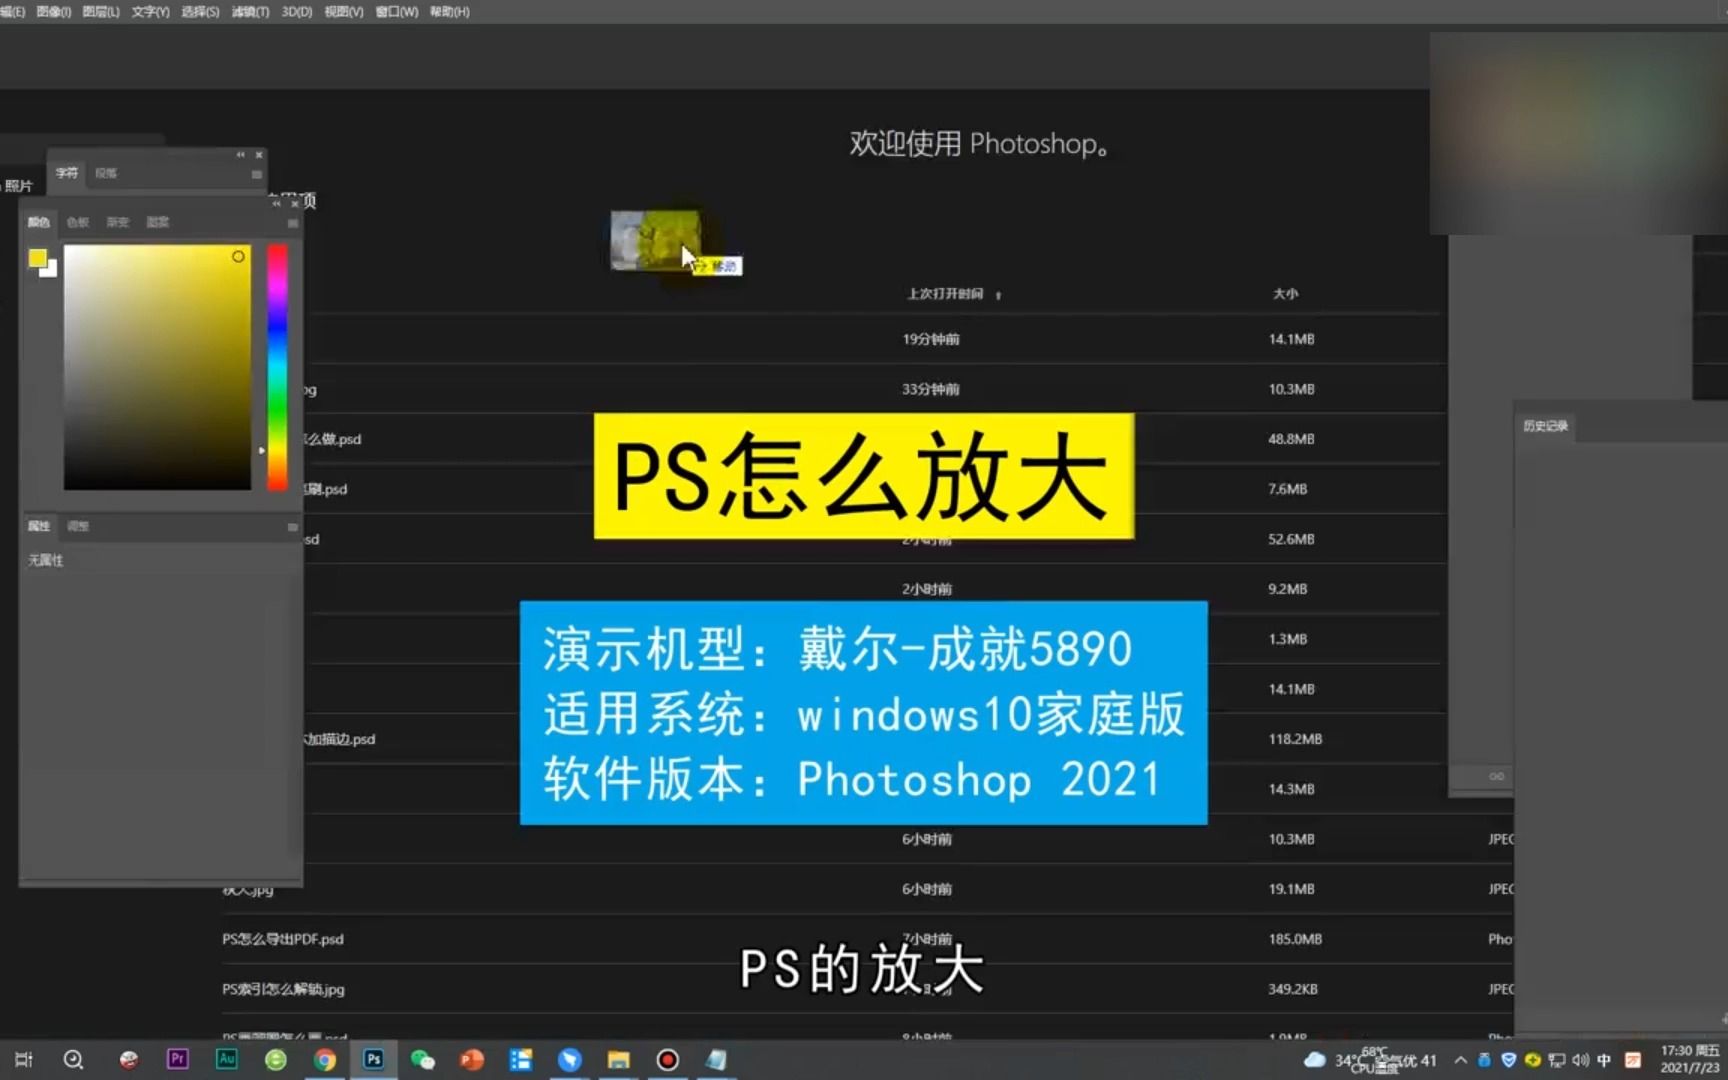The width and height of the screenshot is (1728, 1080).
Task: Open File Explorer from the taskbar
Action: [619, 1060]
